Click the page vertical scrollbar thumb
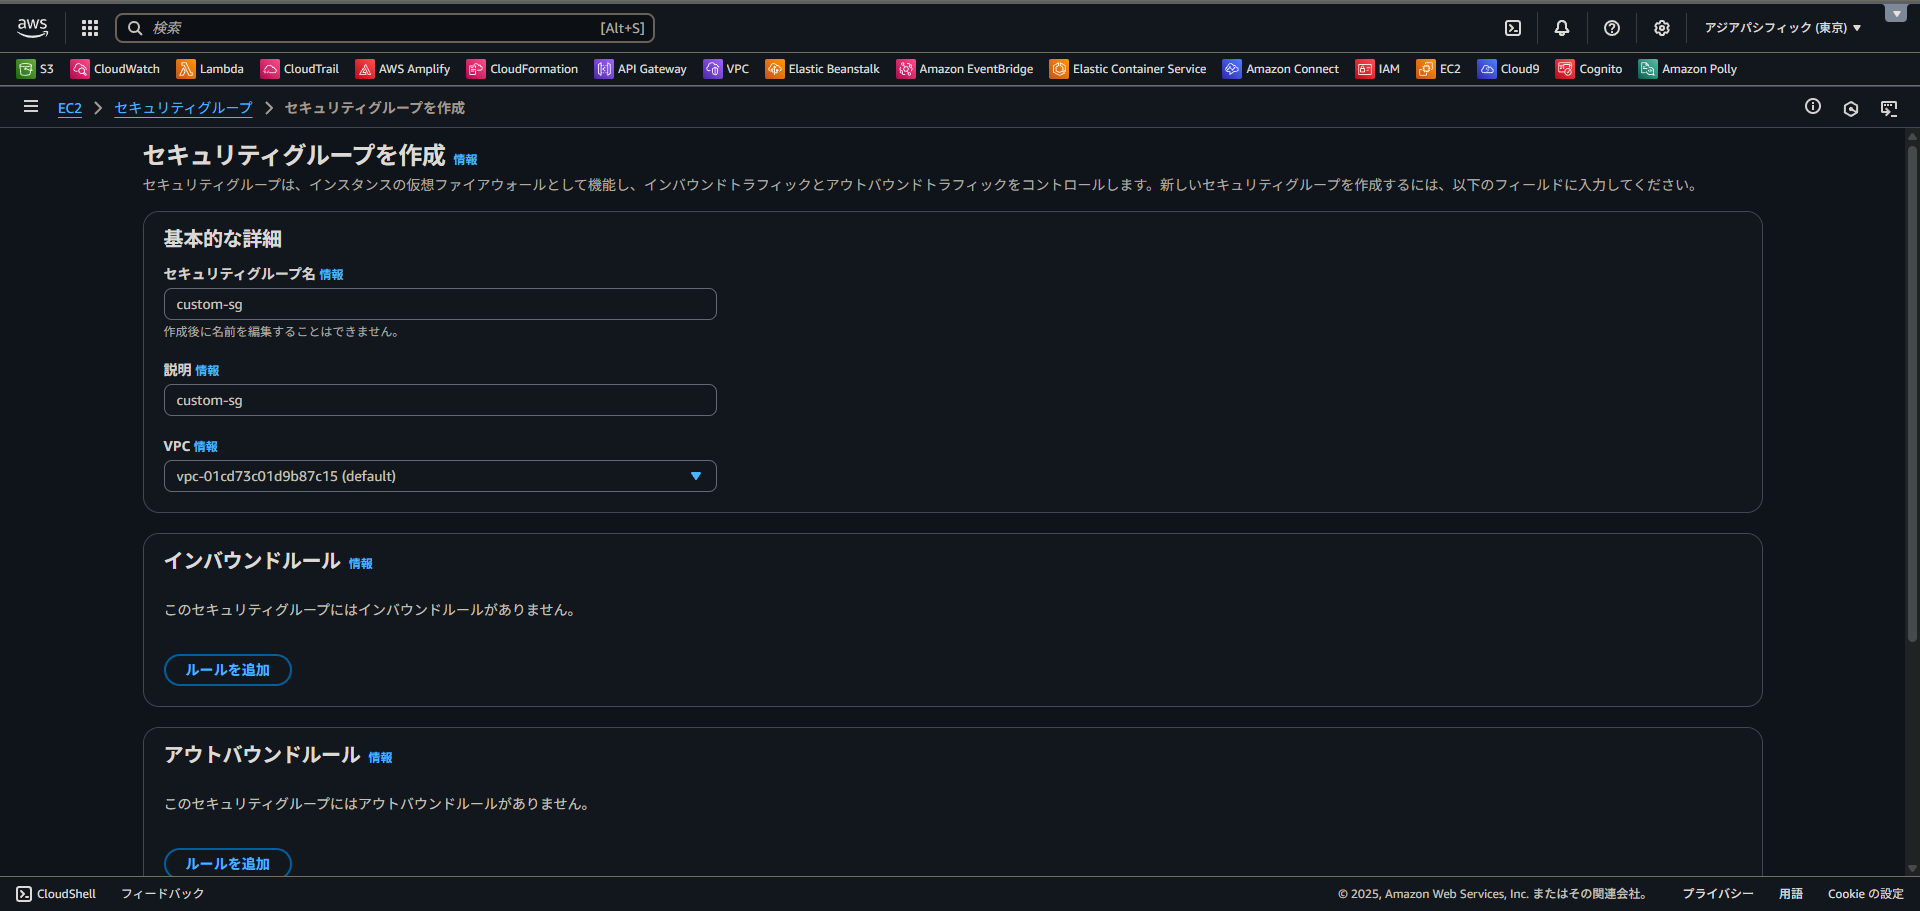 (1912, 394)
